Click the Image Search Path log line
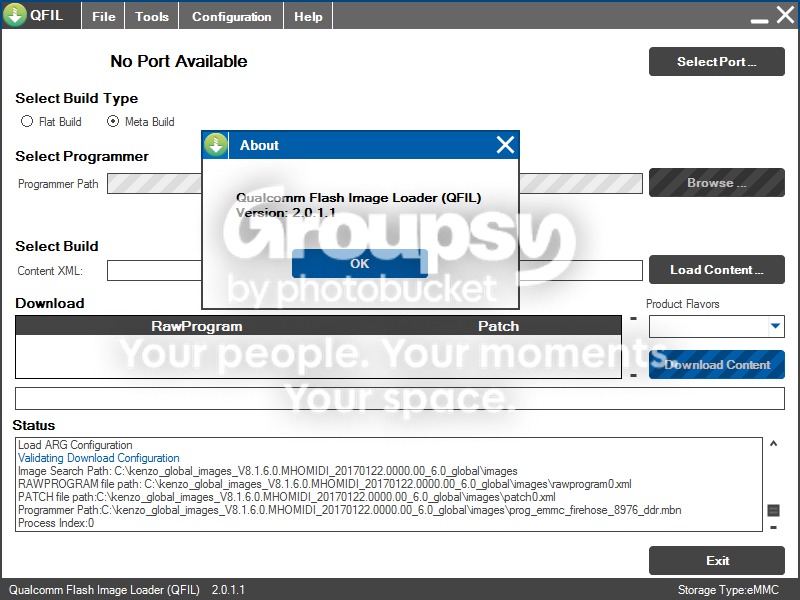The image size is (800, 600). tap(267, 471)
